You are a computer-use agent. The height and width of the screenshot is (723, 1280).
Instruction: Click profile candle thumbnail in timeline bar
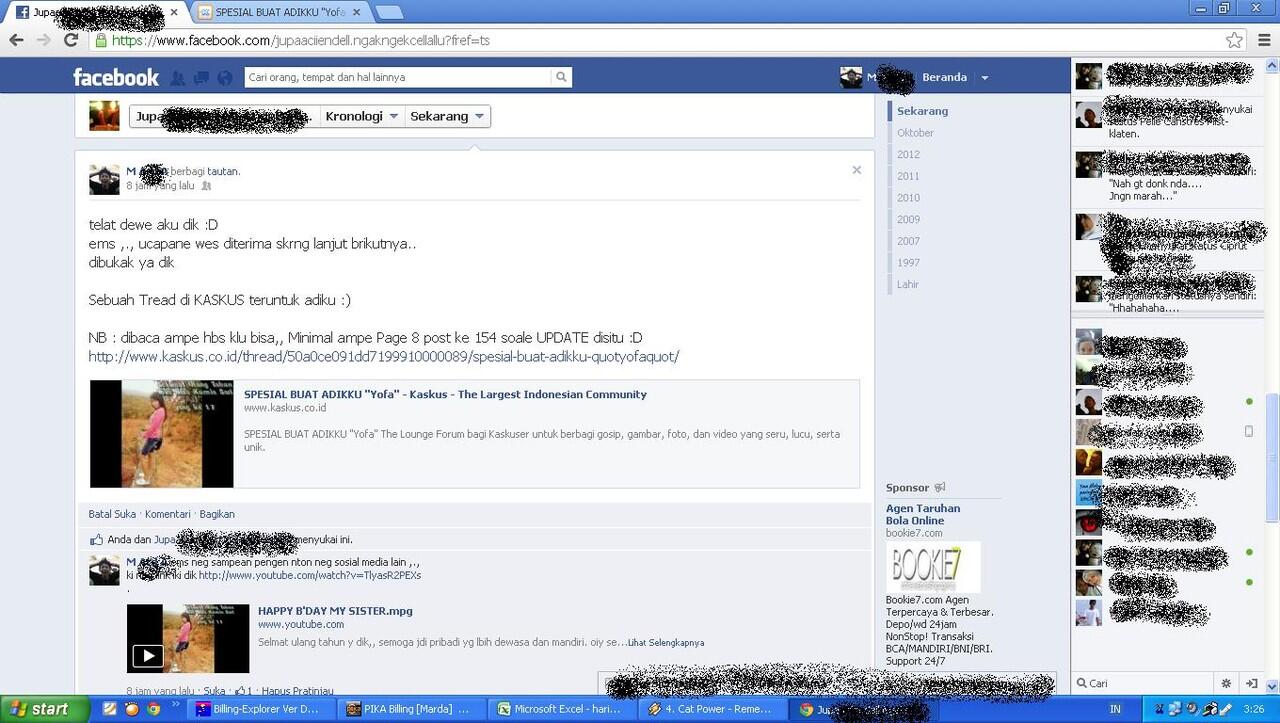point(104,116)
